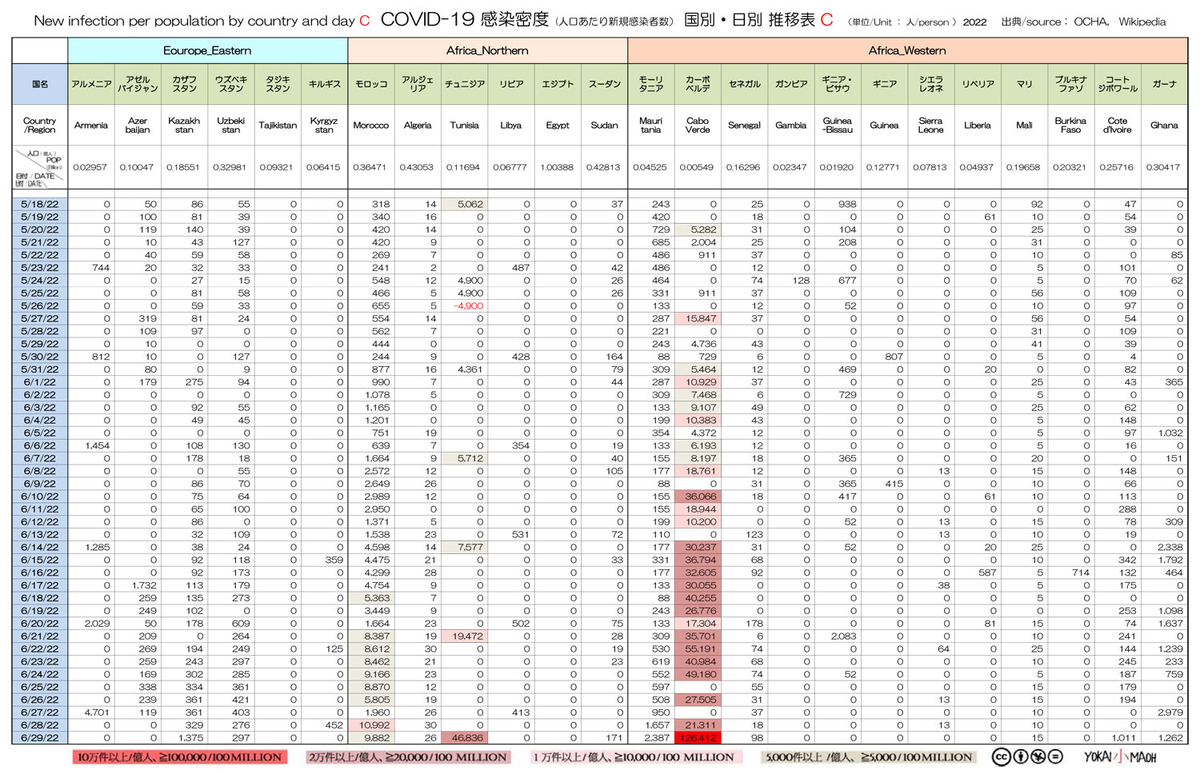The height and width of the screenshot is (774, 1200).
Task: Select the Morocco column header
Action: tap(371, 126)
